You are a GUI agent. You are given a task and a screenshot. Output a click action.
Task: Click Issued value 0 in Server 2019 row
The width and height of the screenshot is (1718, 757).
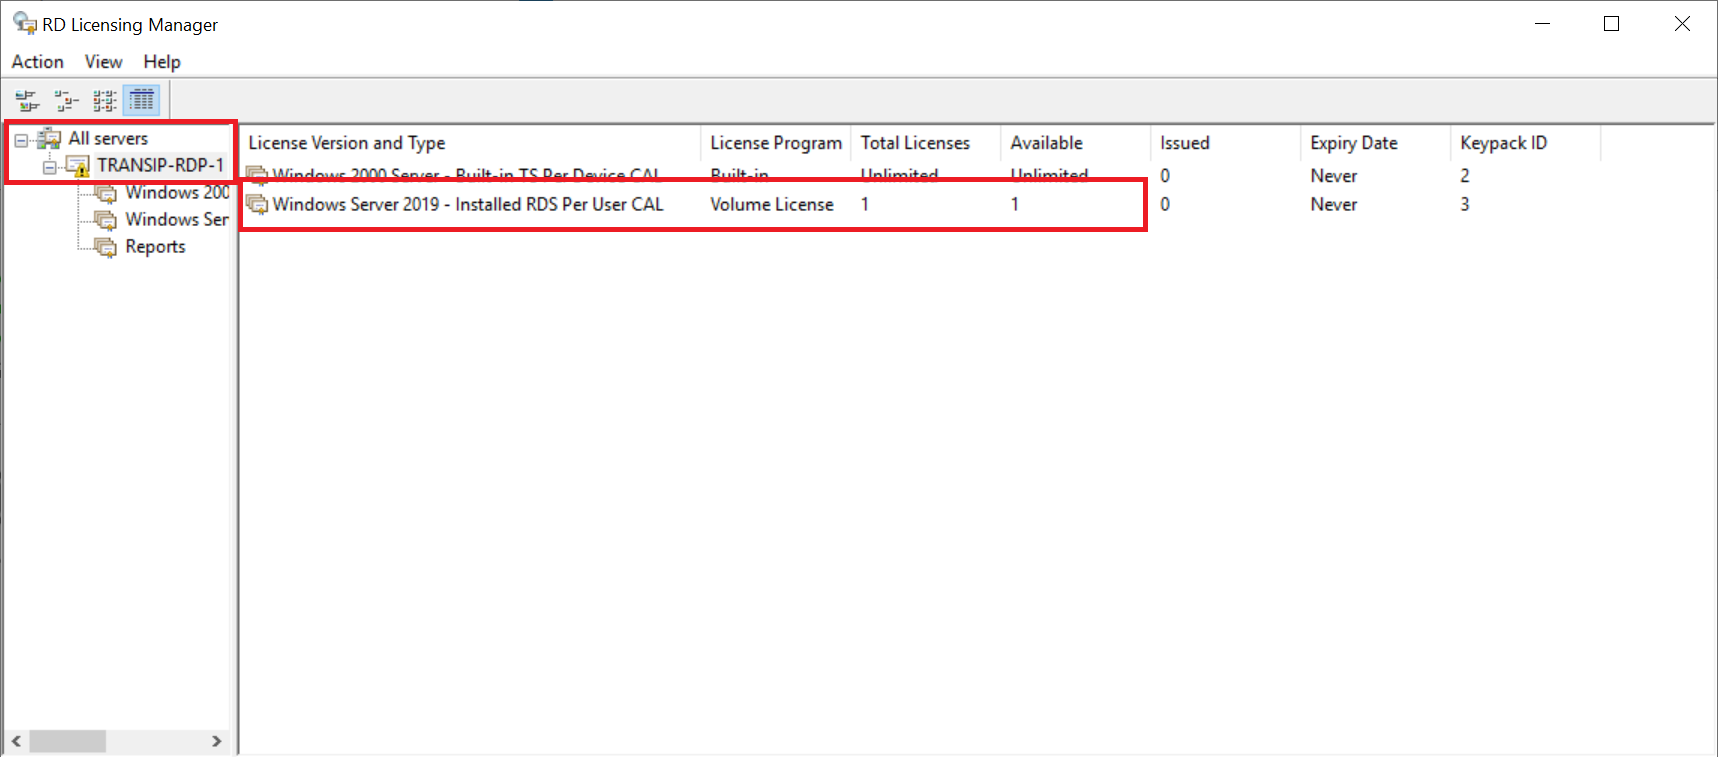click(x=1165, y=204)
